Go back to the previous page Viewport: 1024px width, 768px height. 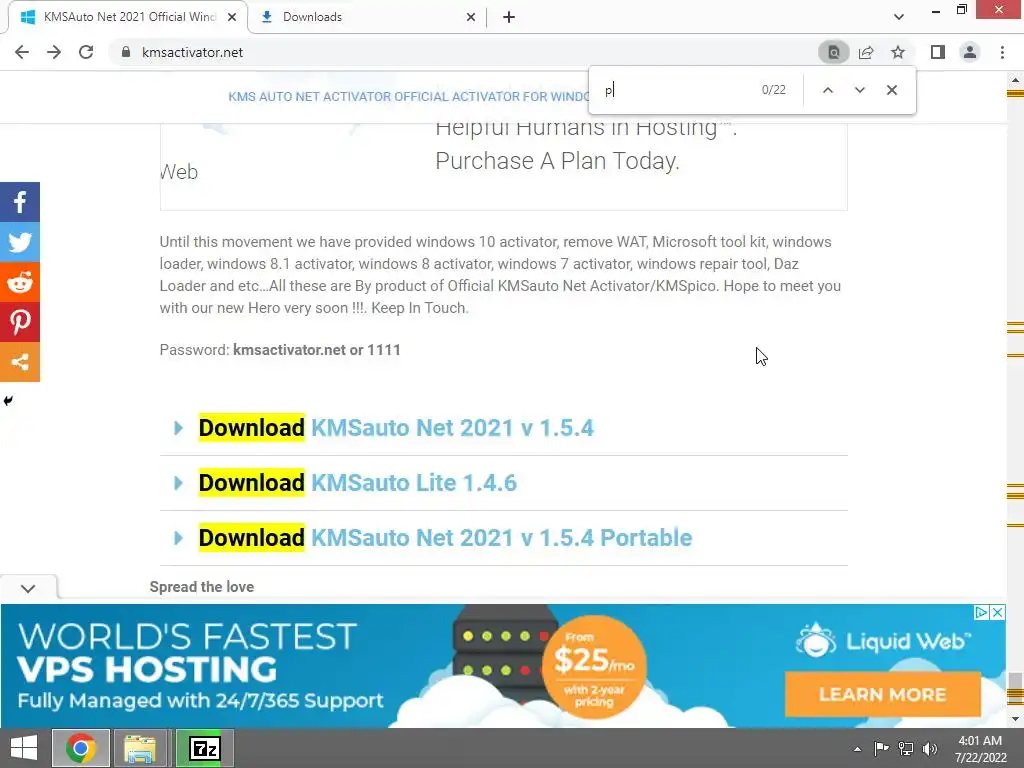click(22, 52)
